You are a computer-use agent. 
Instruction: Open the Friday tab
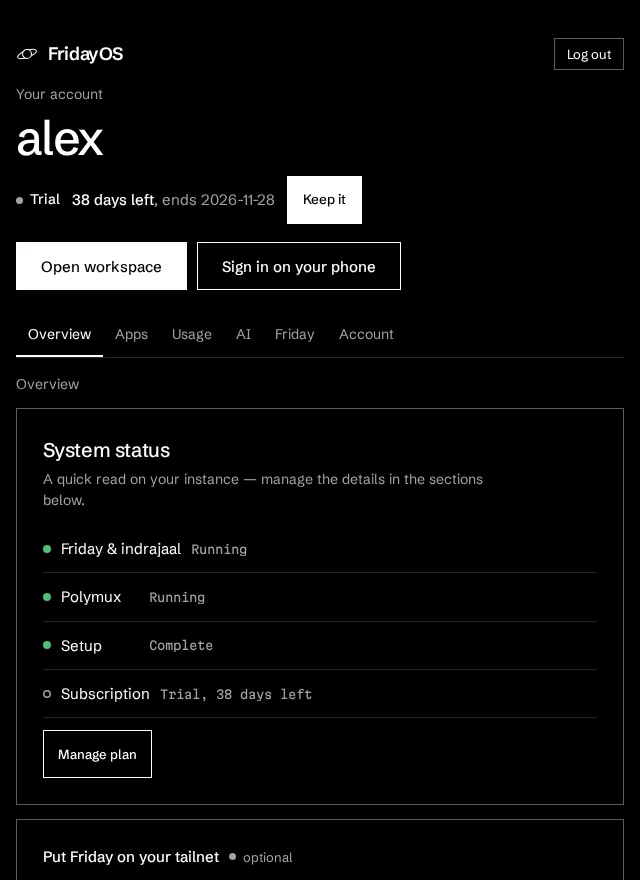point(295,334)
